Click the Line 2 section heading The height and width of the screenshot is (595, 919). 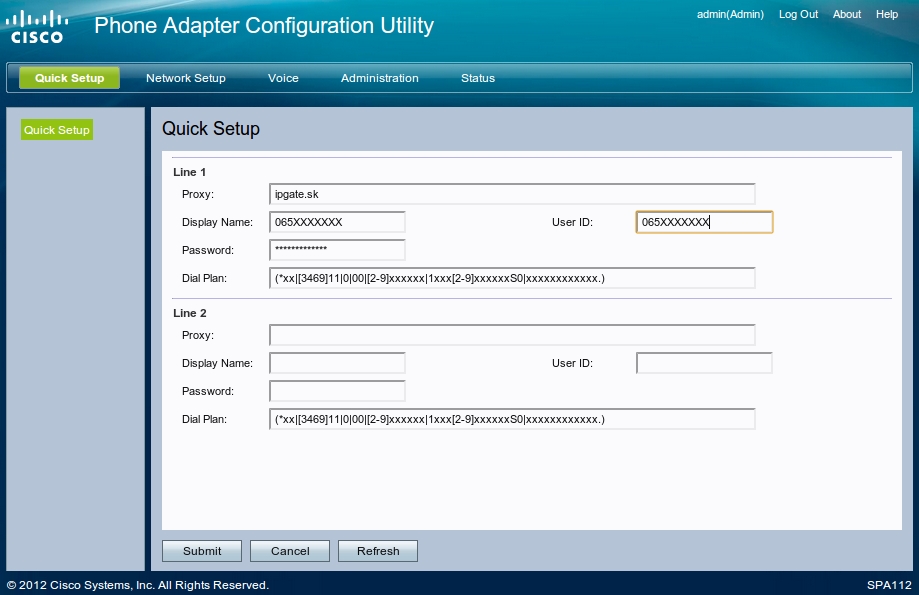(189, 313)
